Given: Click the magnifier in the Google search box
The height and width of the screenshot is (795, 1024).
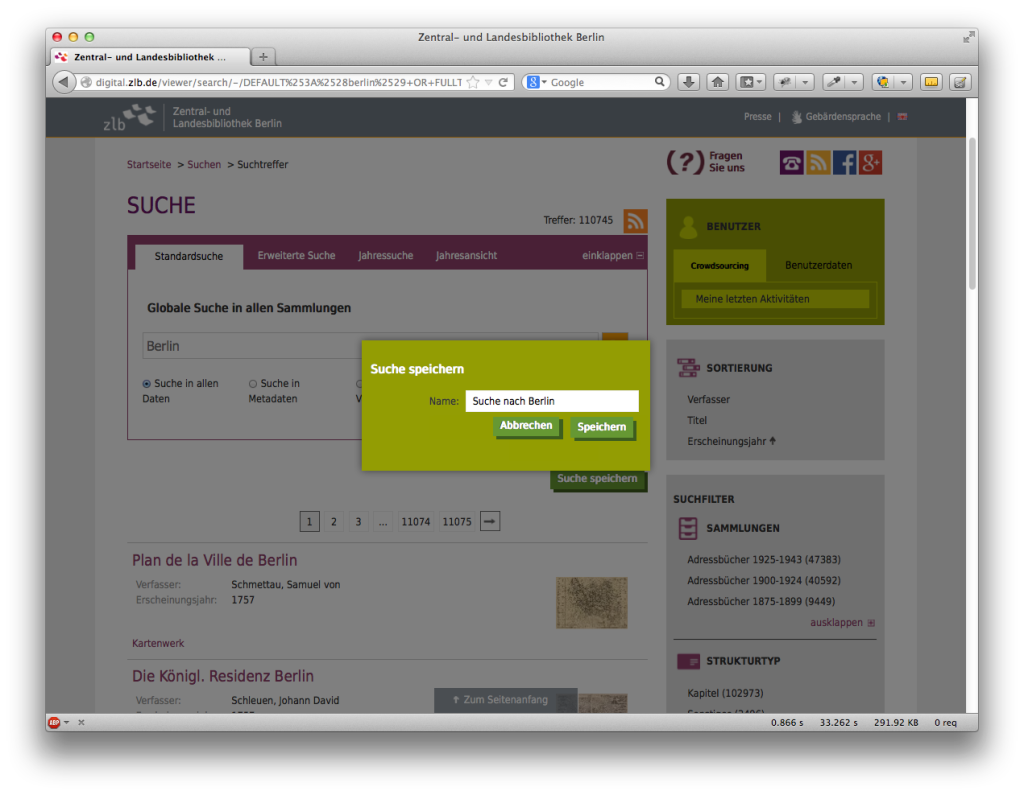Looking at the screenshot, I should (660, 82).
